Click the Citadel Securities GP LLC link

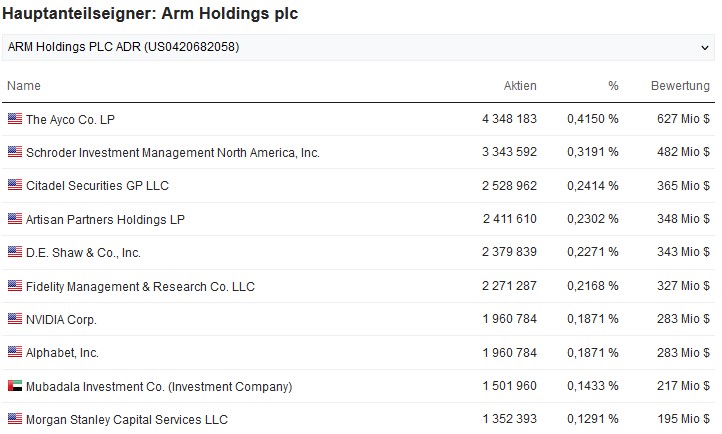(x=97, y=186)
